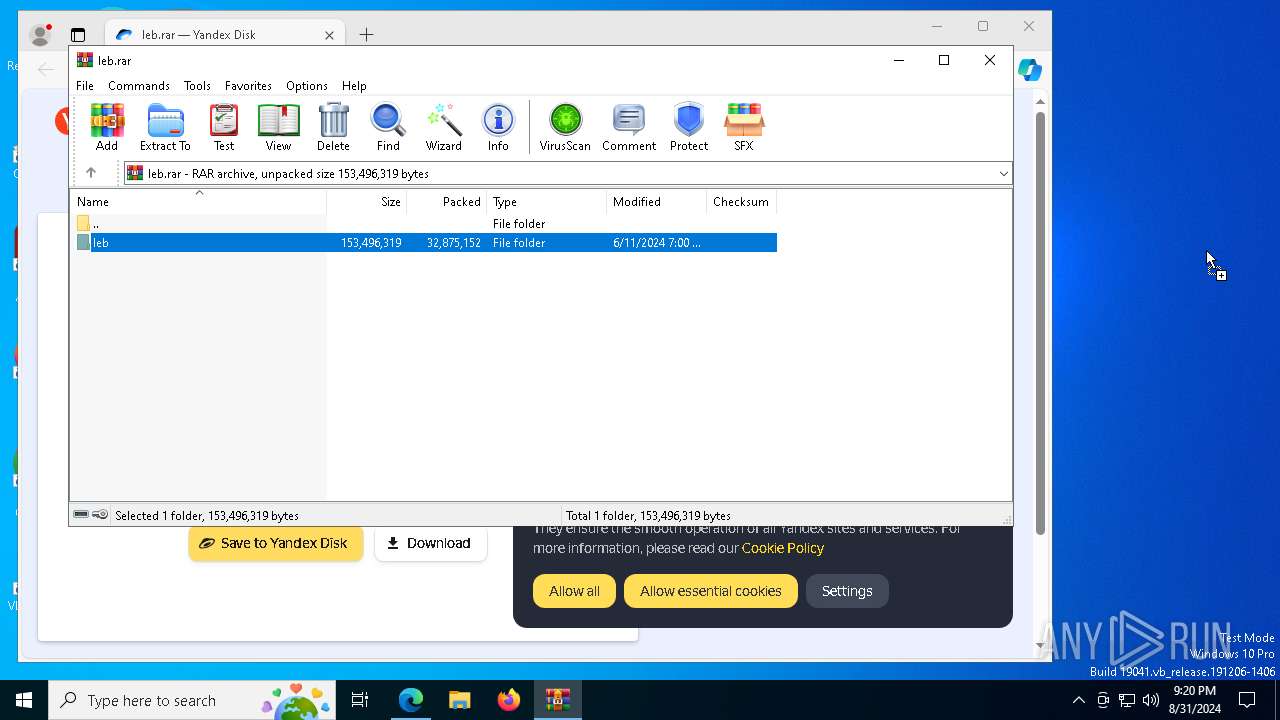Click the browser page vertical scrollbar
The image size is (1280, 720).
pos(1040,323)
